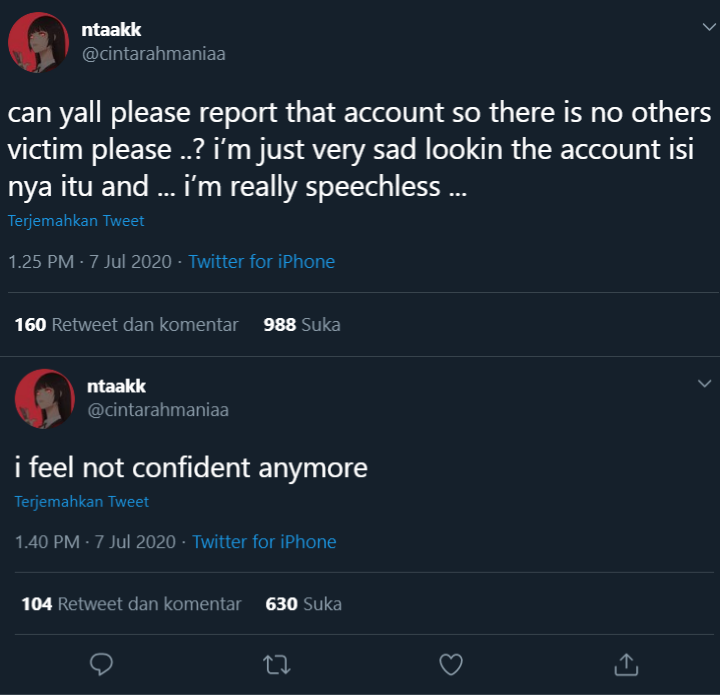Show the 630 Suka likes list
Viewport: 720px width, 695px height.
click(303, 604)
